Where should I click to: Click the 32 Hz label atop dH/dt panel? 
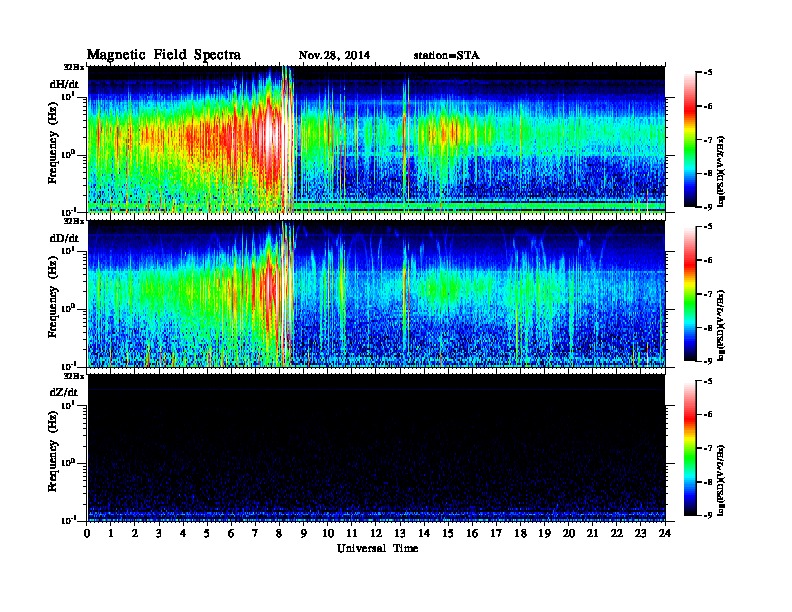pyautogui.click(x=74, y=67)
